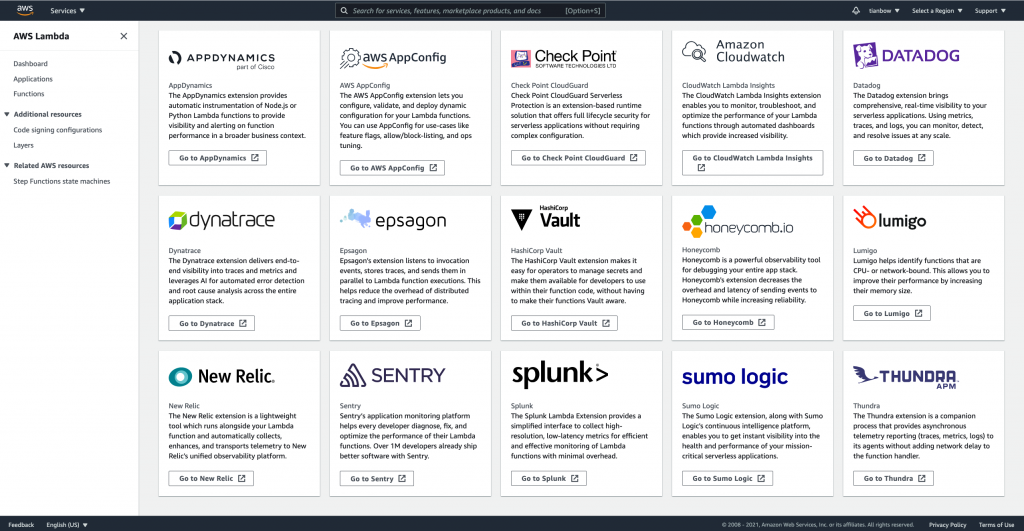Open Applications in the sidebar

pyautogui.click(x=33, y=79)
